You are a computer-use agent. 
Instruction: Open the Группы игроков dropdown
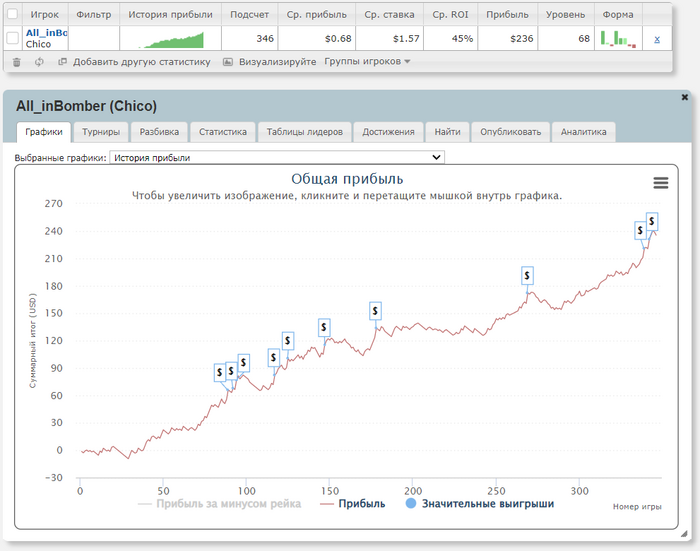click(x=367, y=62)
